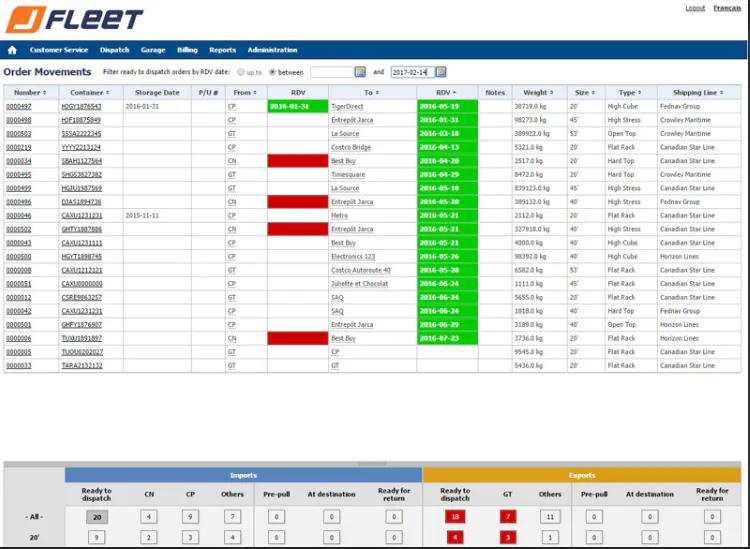
Task: Click the JFleet logo
Action: pos(74,19)
